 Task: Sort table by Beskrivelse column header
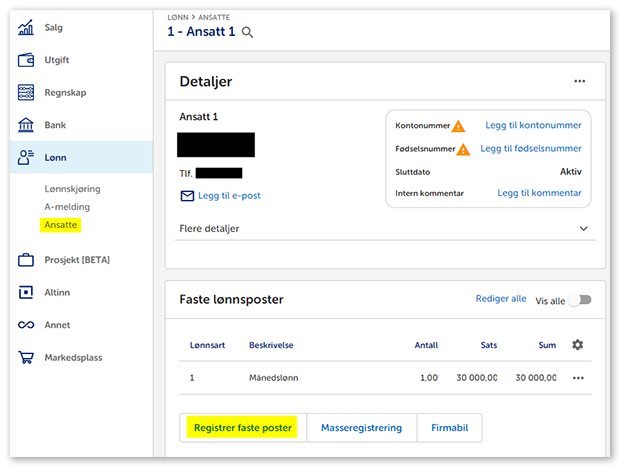[x=271, y=346]
